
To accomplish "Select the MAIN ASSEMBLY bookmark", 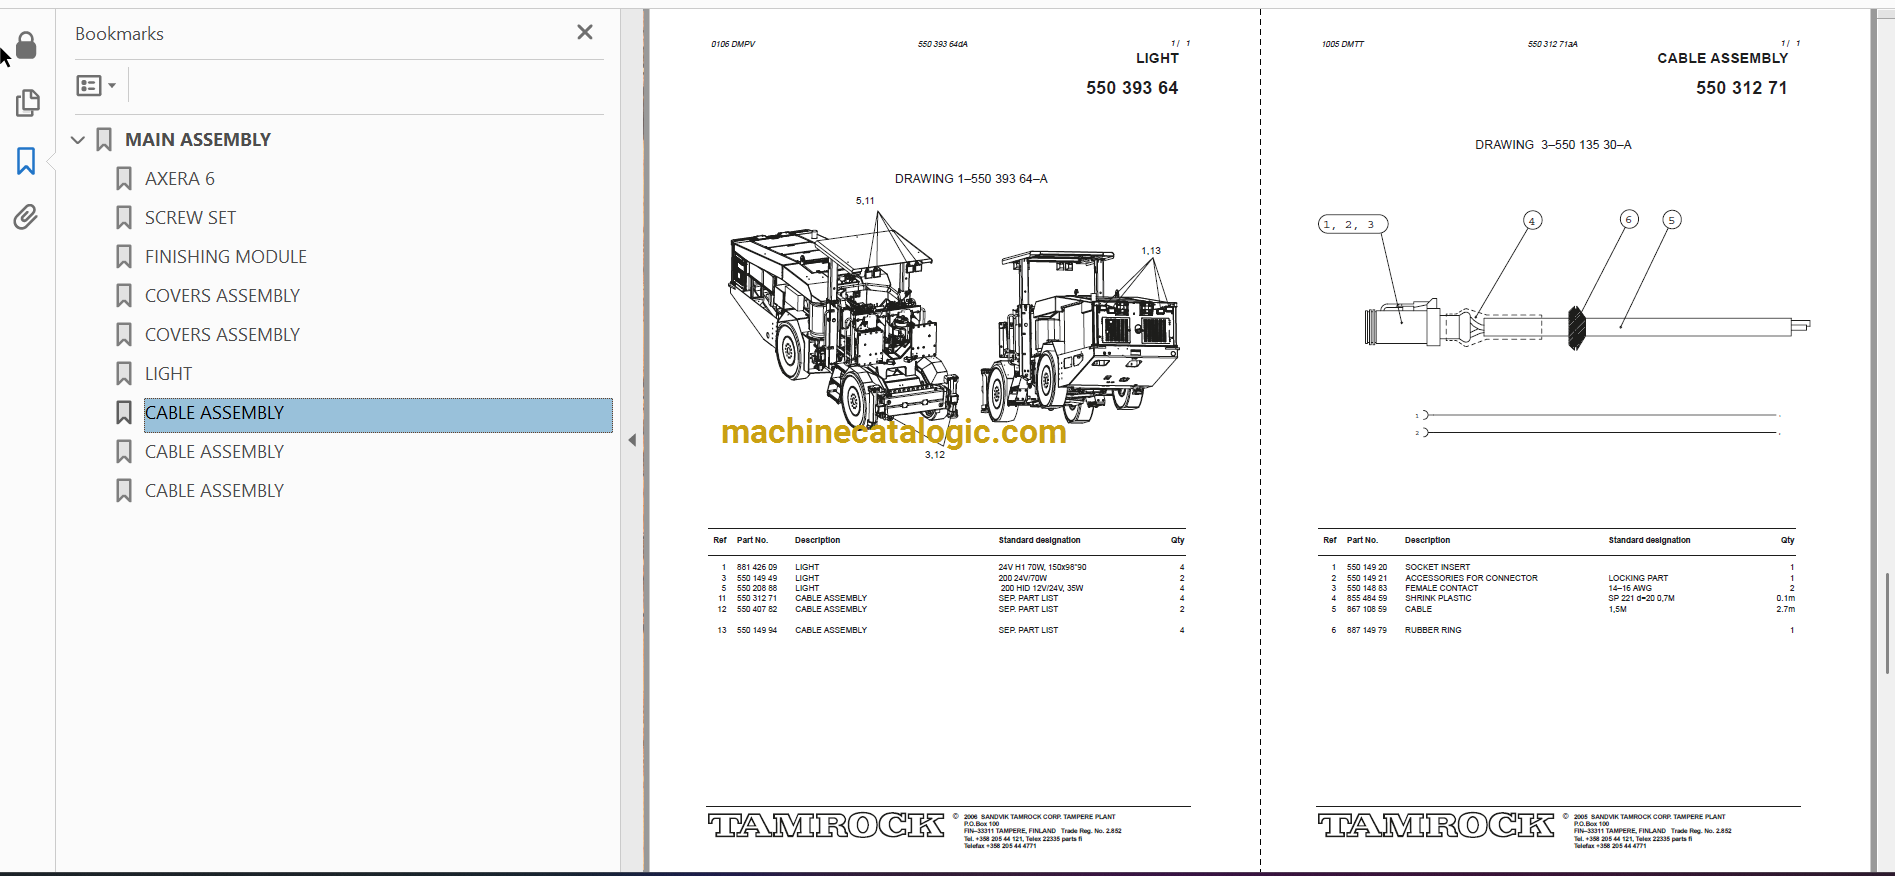I will pos(198,140).
